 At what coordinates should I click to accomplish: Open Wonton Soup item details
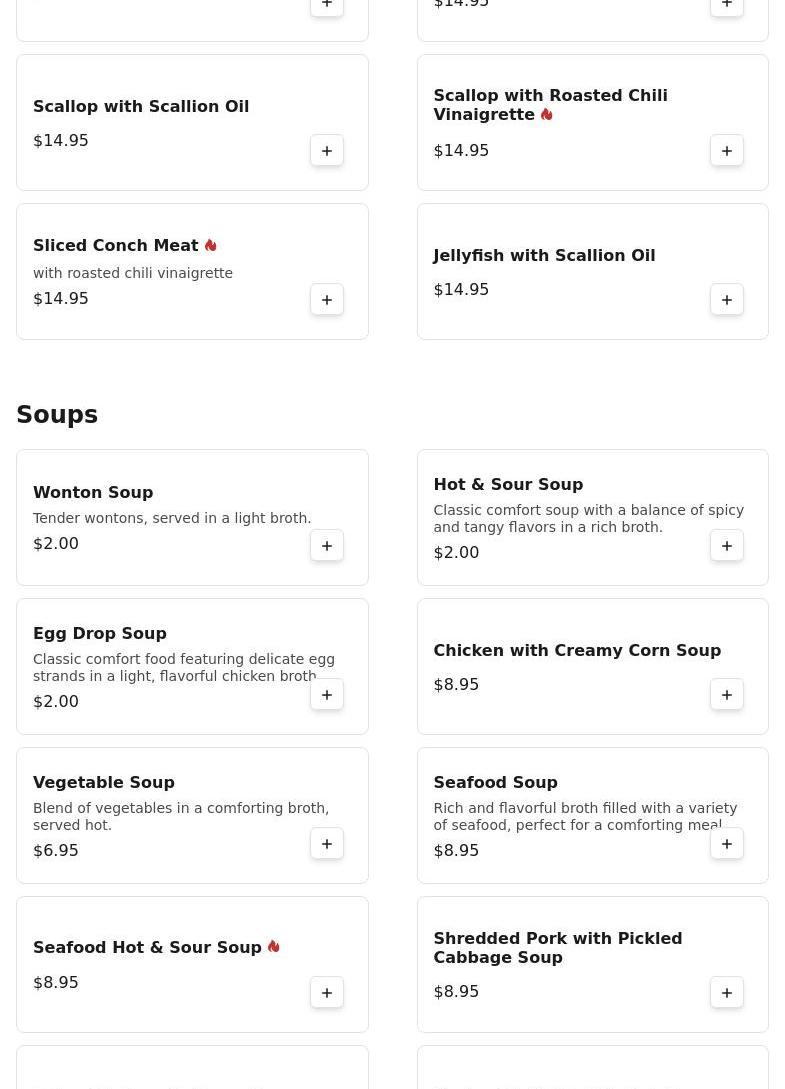tap(93, 492)
